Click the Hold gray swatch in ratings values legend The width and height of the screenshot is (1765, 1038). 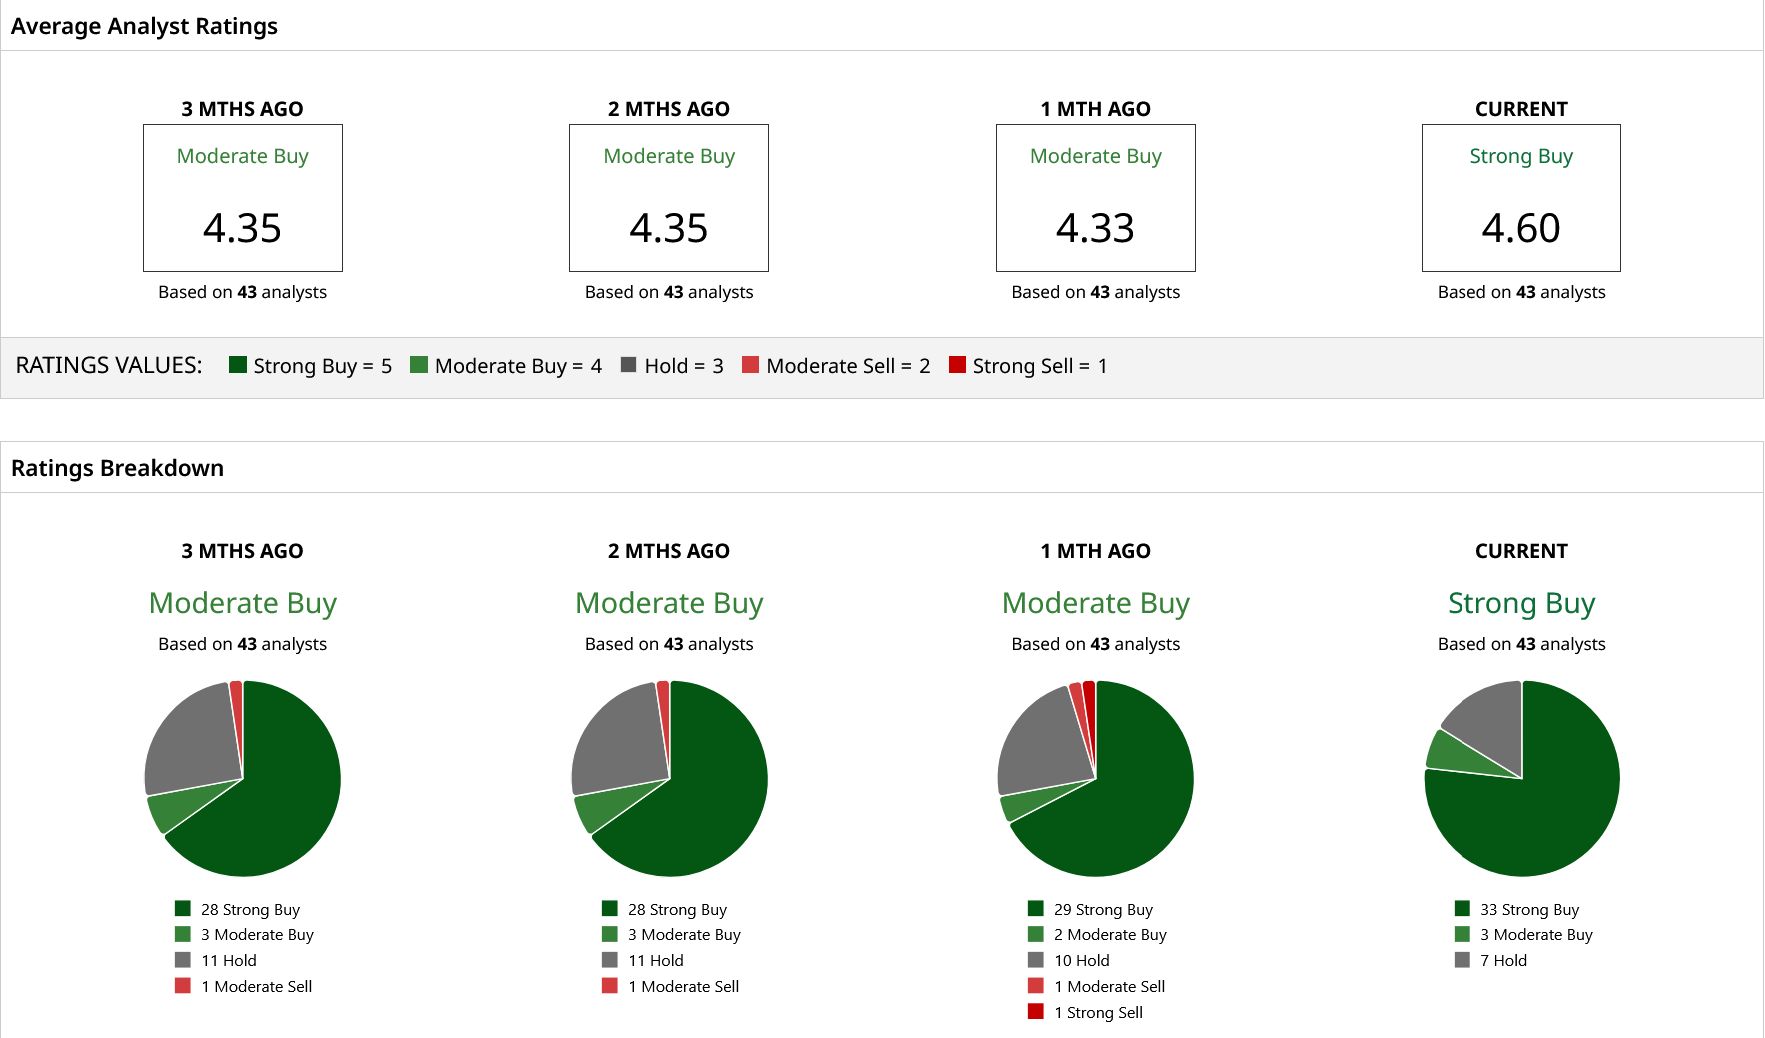pyautogui.click(x=628, y=365)
